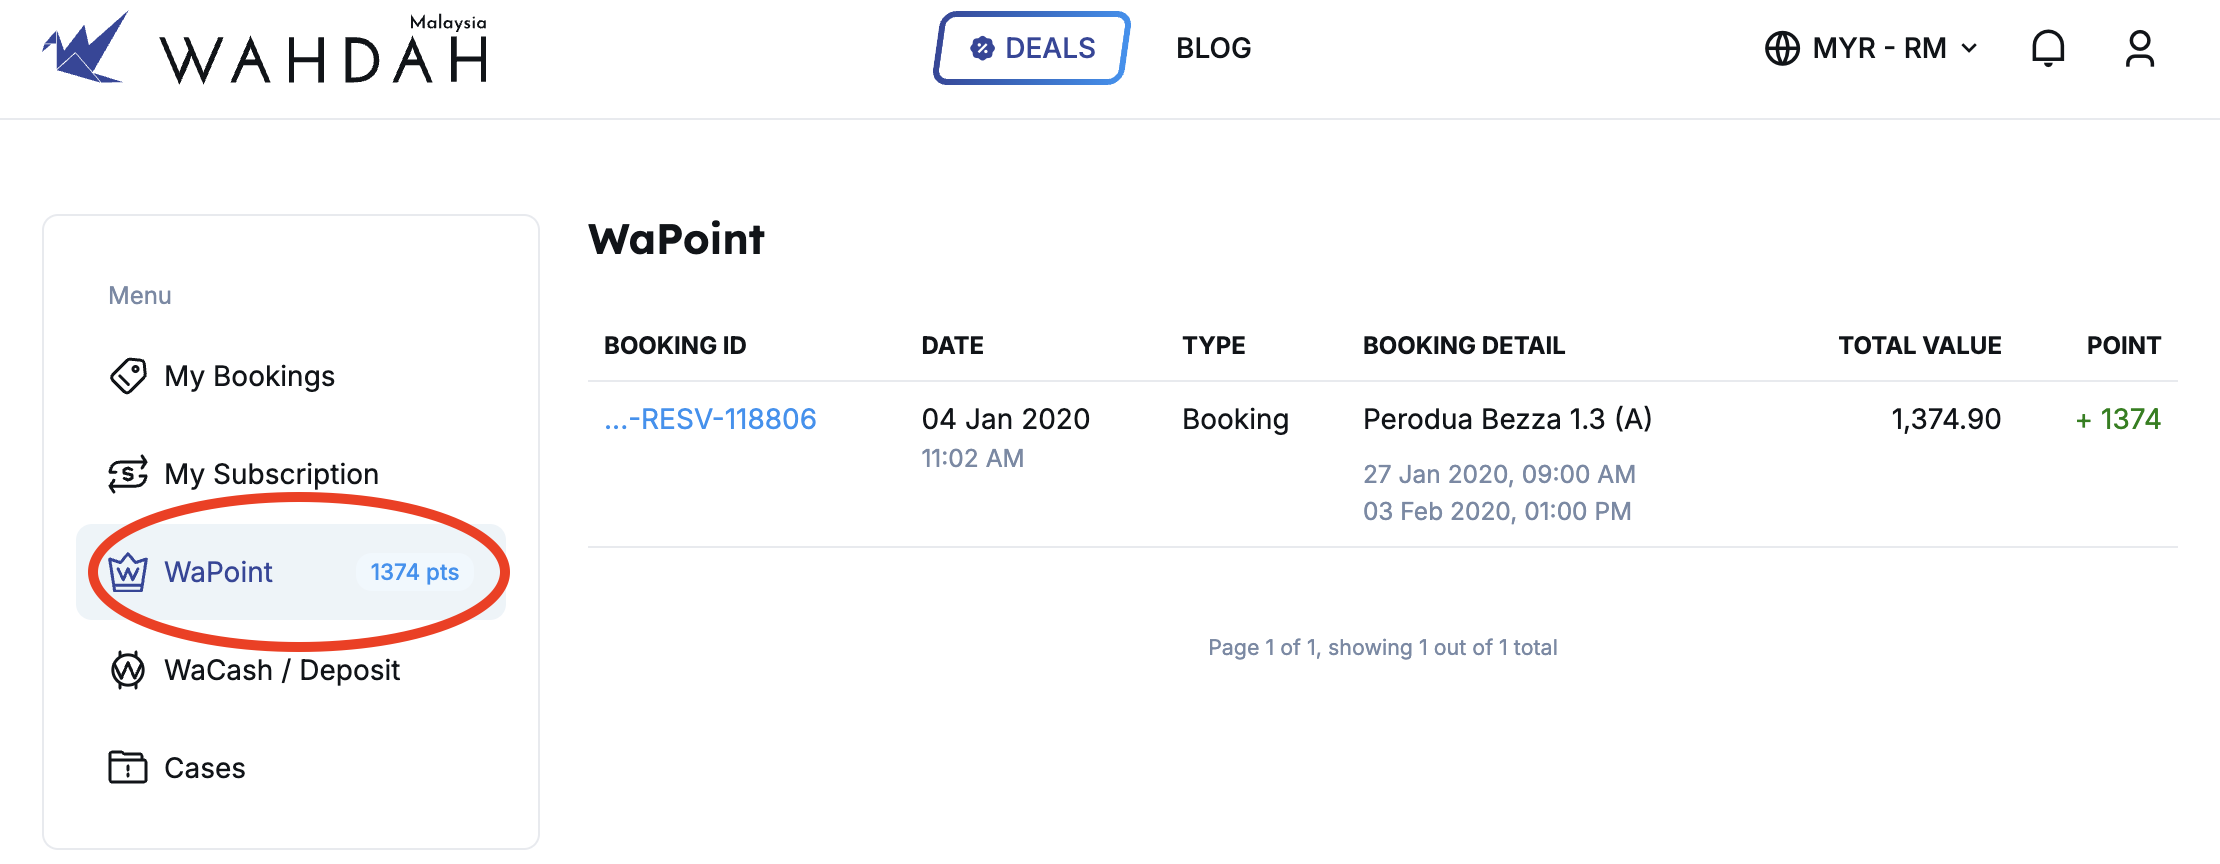Select My Subscription in the menu
This screenshot has height=864, width=2220.
271,474
